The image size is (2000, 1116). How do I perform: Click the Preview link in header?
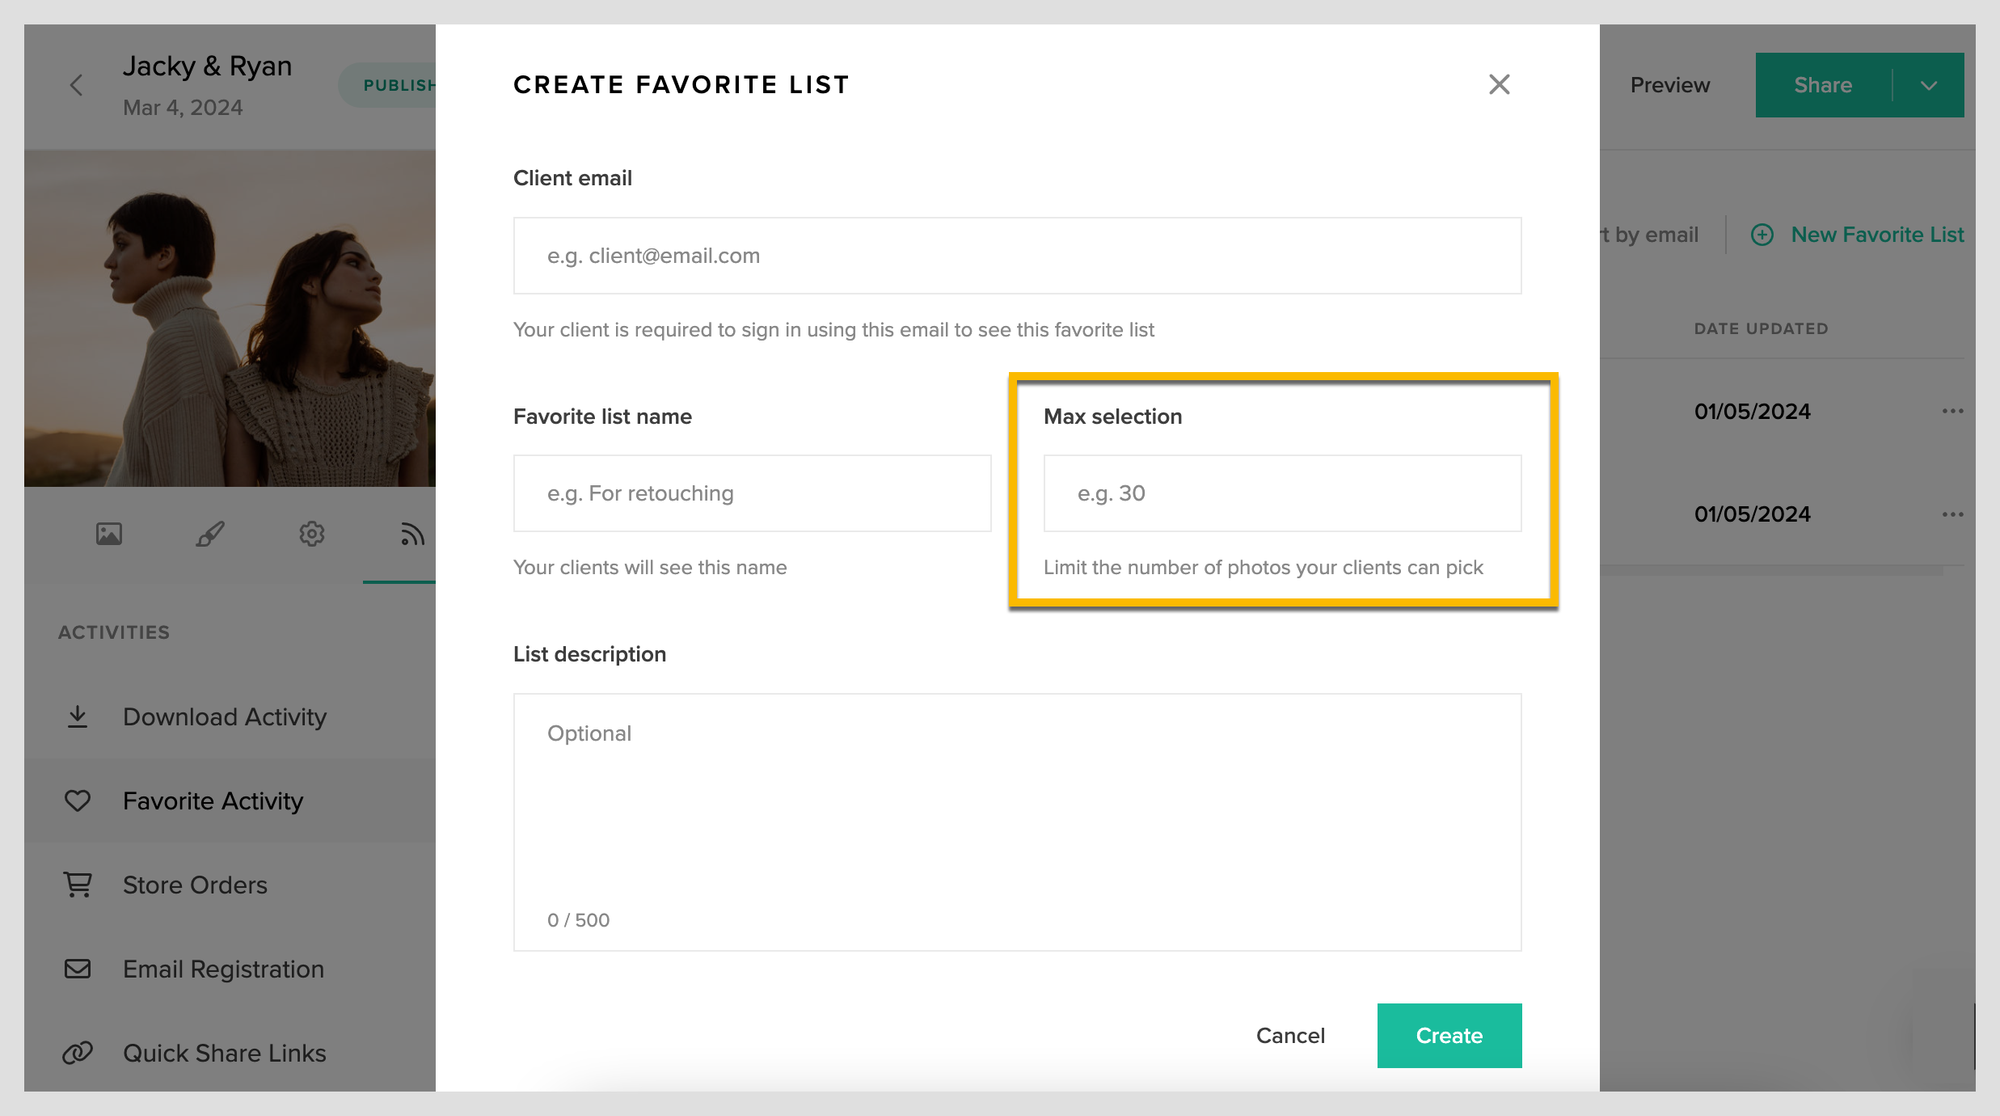coord(1669,86)
